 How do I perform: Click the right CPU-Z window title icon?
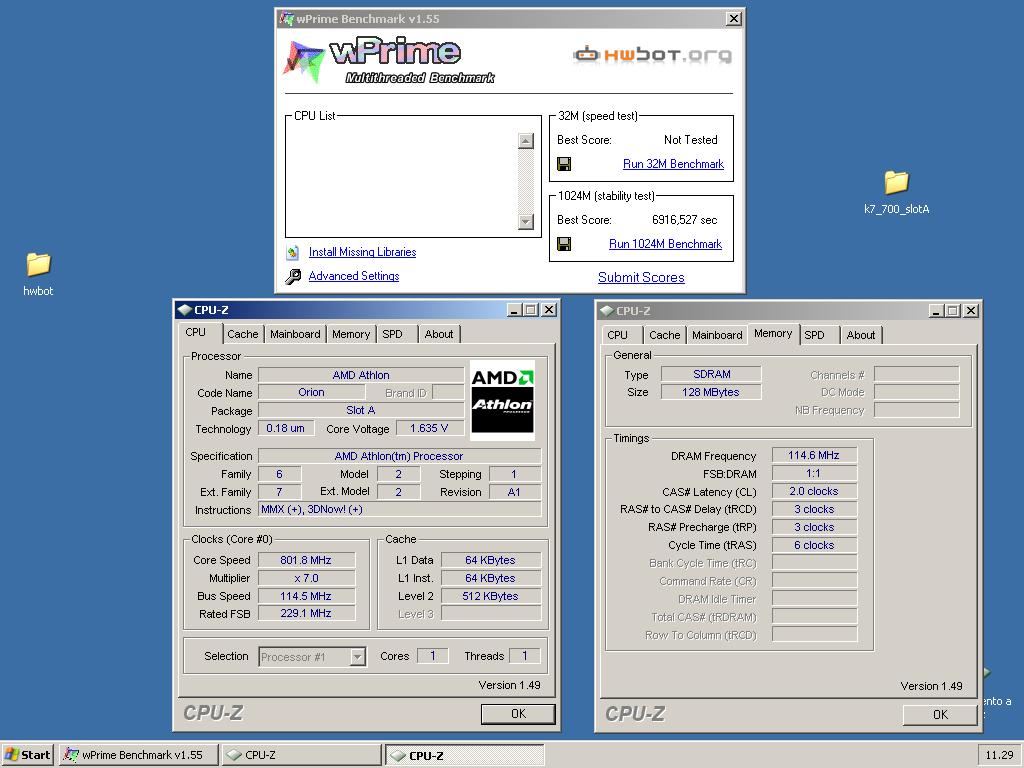click(607, 311)
